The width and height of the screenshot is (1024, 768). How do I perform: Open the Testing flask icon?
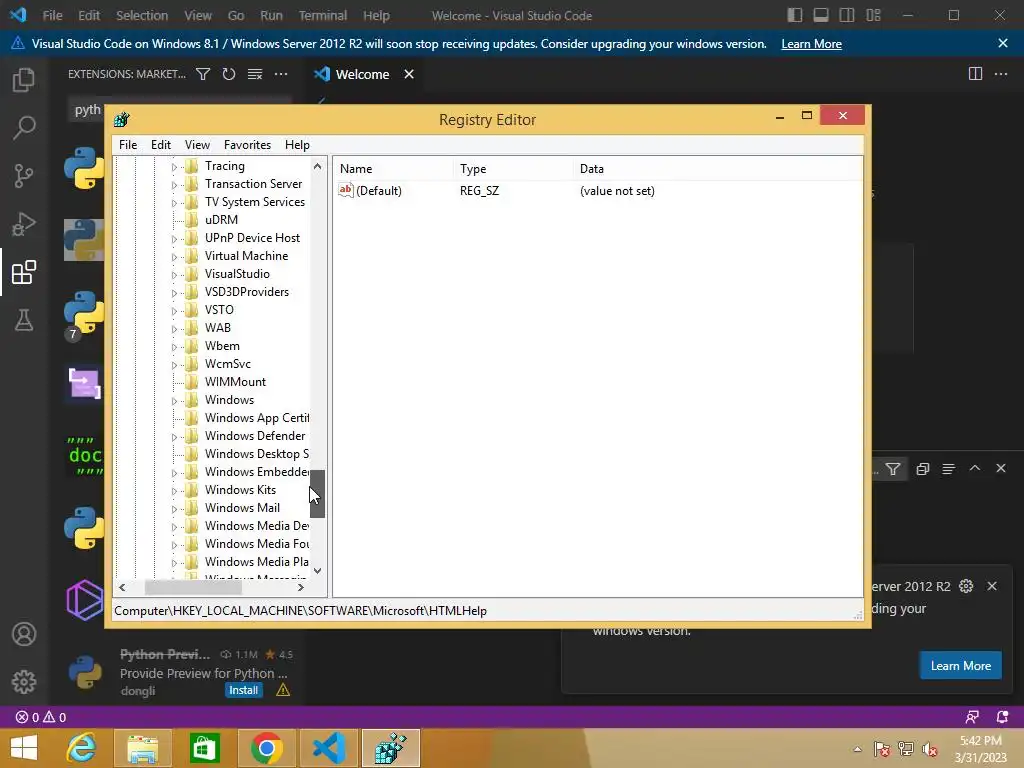[24, 320]
